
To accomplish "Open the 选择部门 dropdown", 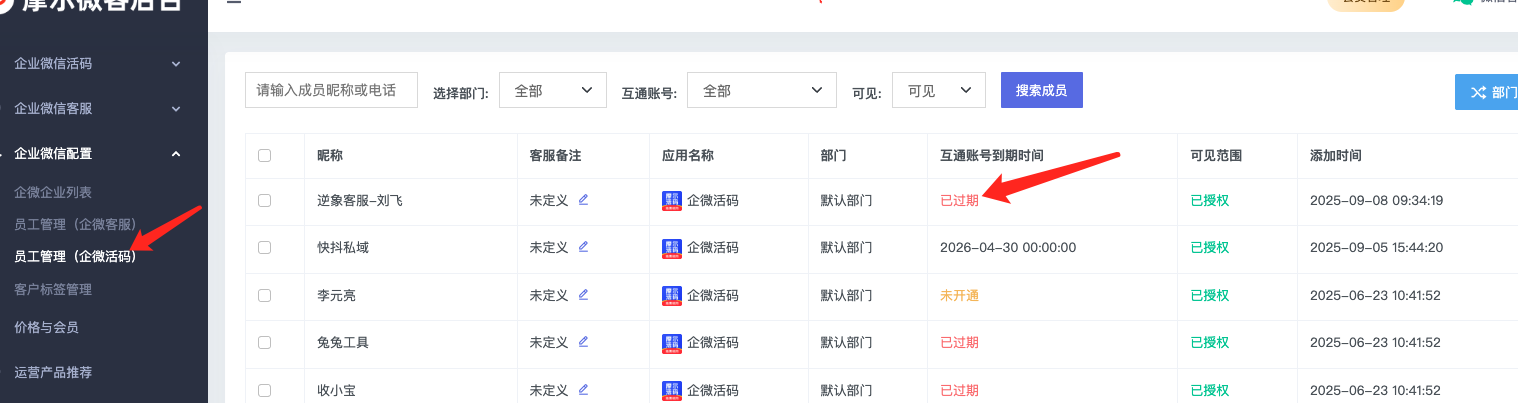I will pos(552,90).
